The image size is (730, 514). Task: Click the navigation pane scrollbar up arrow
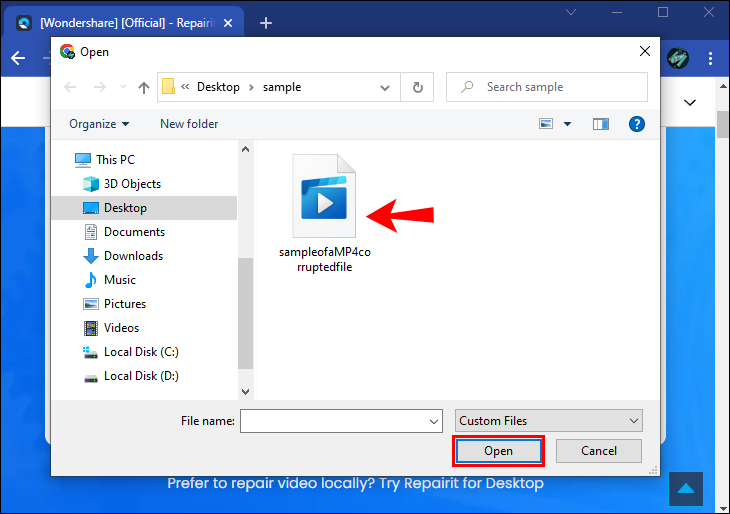246,149
